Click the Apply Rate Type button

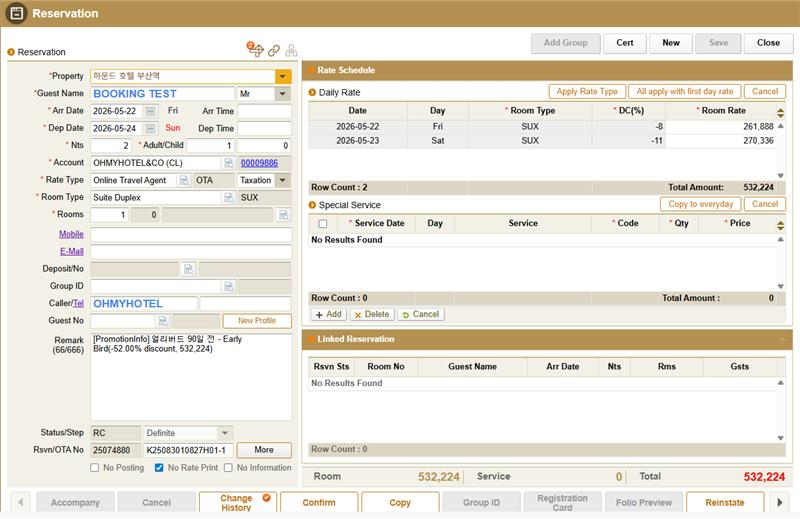click(x=587, y=91)
